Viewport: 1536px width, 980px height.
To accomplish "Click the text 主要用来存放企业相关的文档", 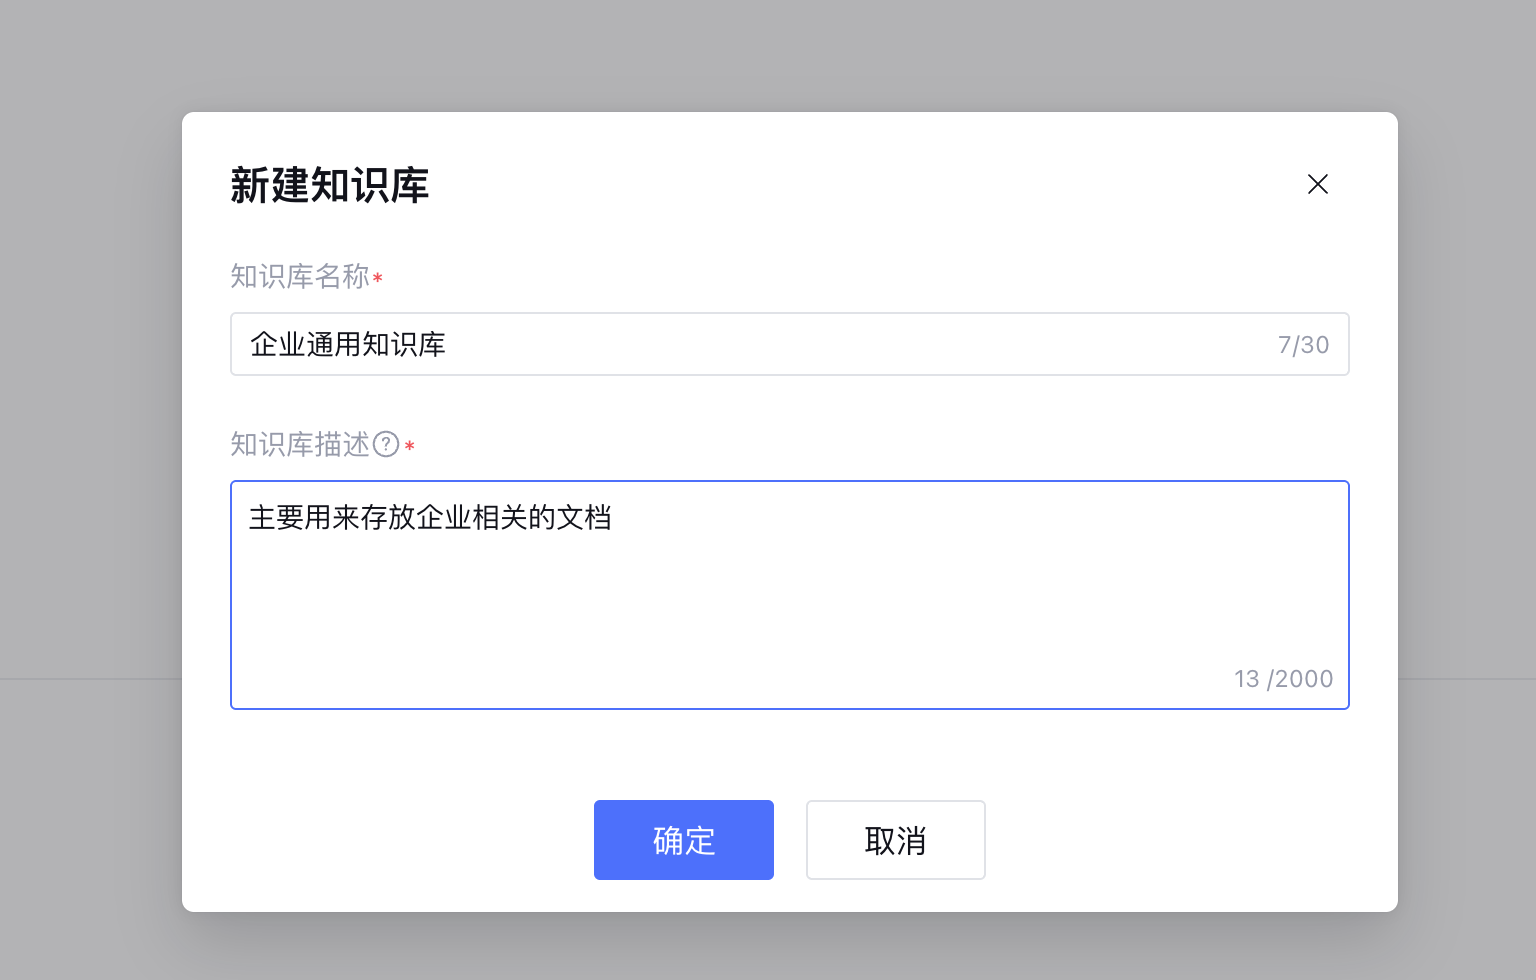I will (x=432, y=519).
